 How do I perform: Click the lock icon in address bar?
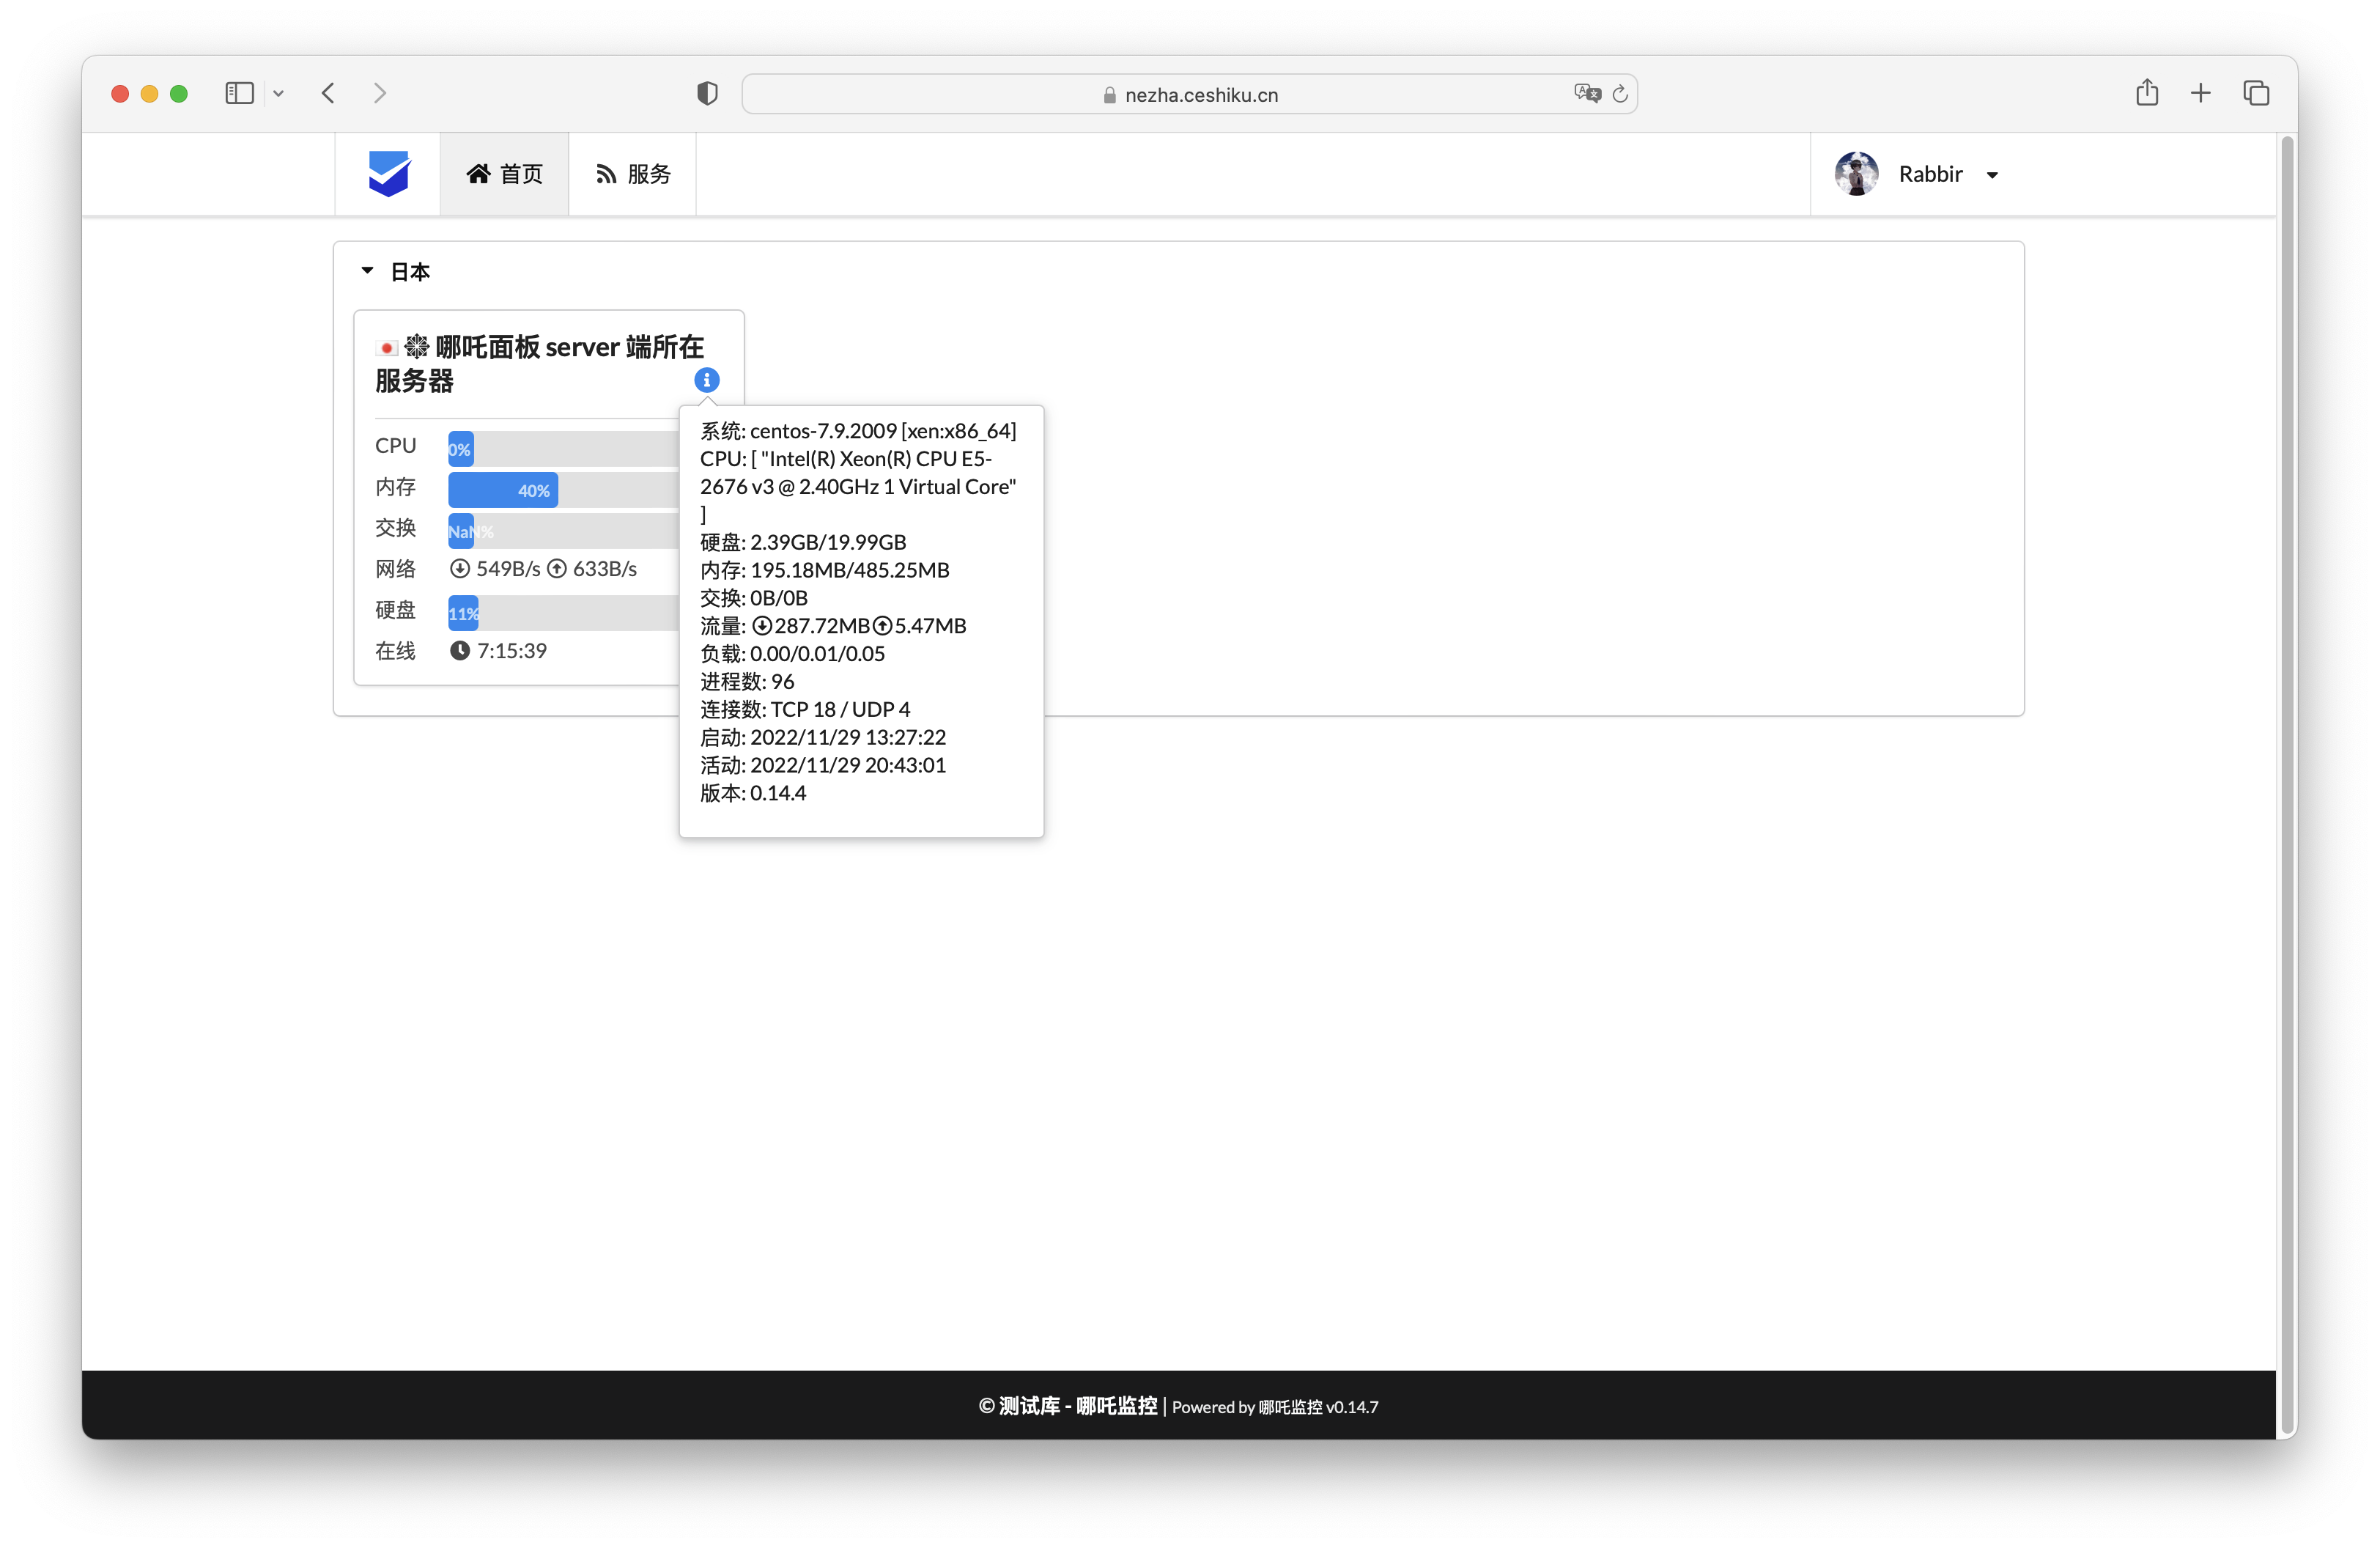pyautogui.click(x=1109, y=95)
